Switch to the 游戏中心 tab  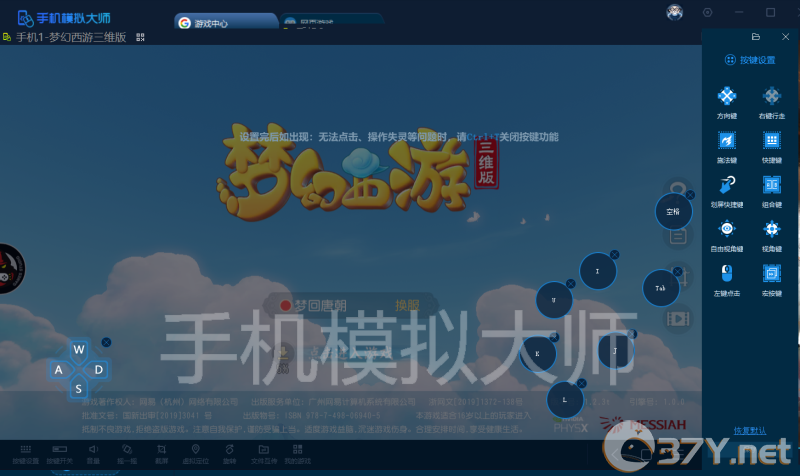pos(226,23)
